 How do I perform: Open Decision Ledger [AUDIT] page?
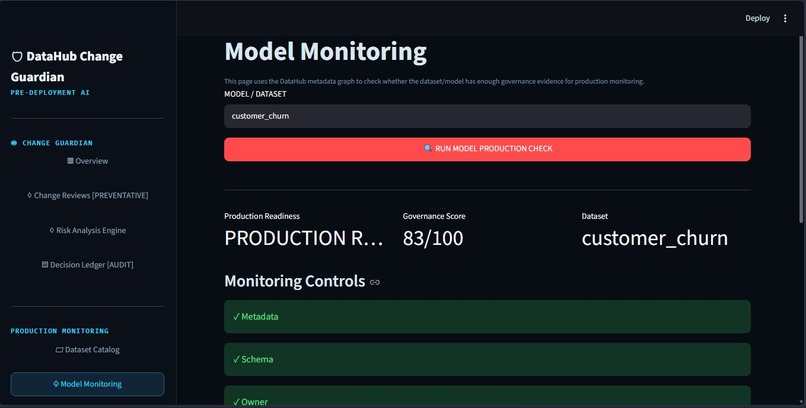click(87, 265)
